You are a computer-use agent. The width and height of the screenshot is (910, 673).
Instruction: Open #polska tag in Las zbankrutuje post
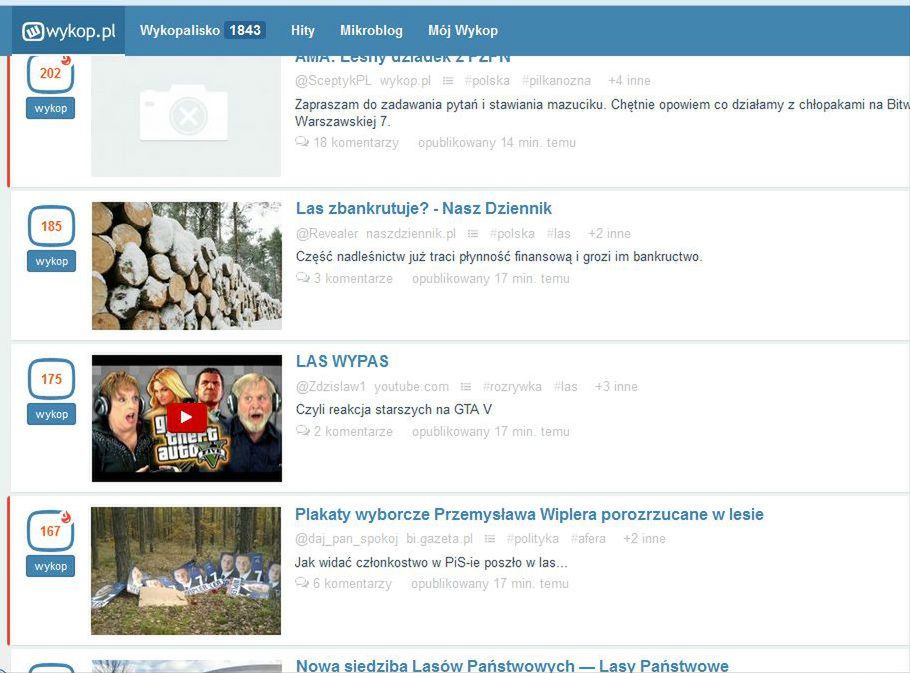pos(512,234)
